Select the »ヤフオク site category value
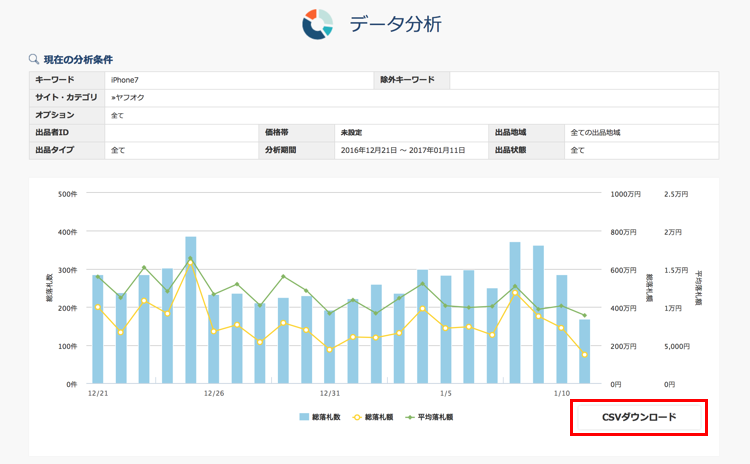 click(130, 97)
